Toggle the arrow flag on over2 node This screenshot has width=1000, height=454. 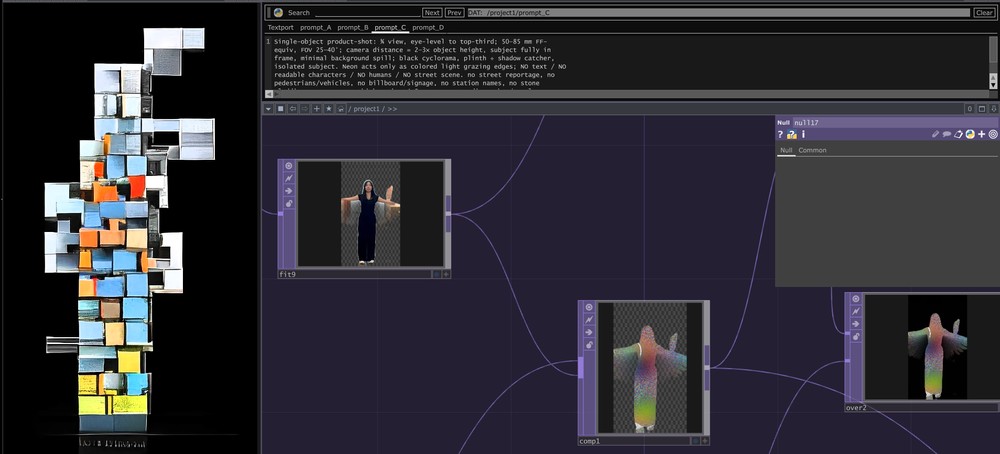(x=856, y=324)
